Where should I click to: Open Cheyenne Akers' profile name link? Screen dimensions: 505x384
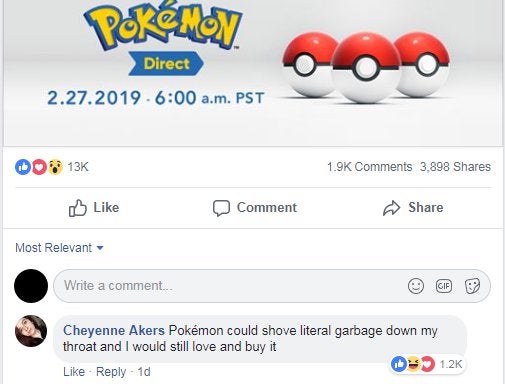pos(114,330)
